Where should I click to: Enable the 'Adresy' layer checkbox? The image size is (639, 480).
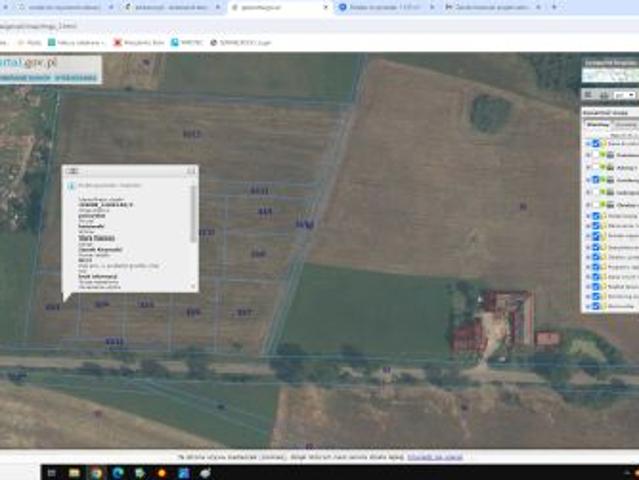pos(596,167)
